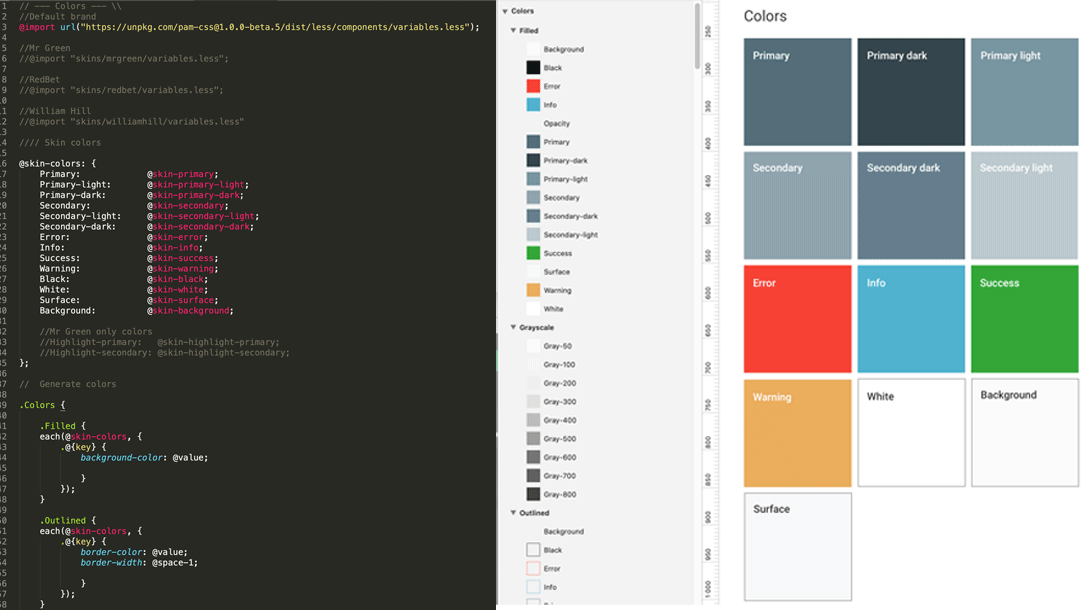This screenshot has width=1084, height=610.
Task: Click the White color tile
Action: point(911,433)
